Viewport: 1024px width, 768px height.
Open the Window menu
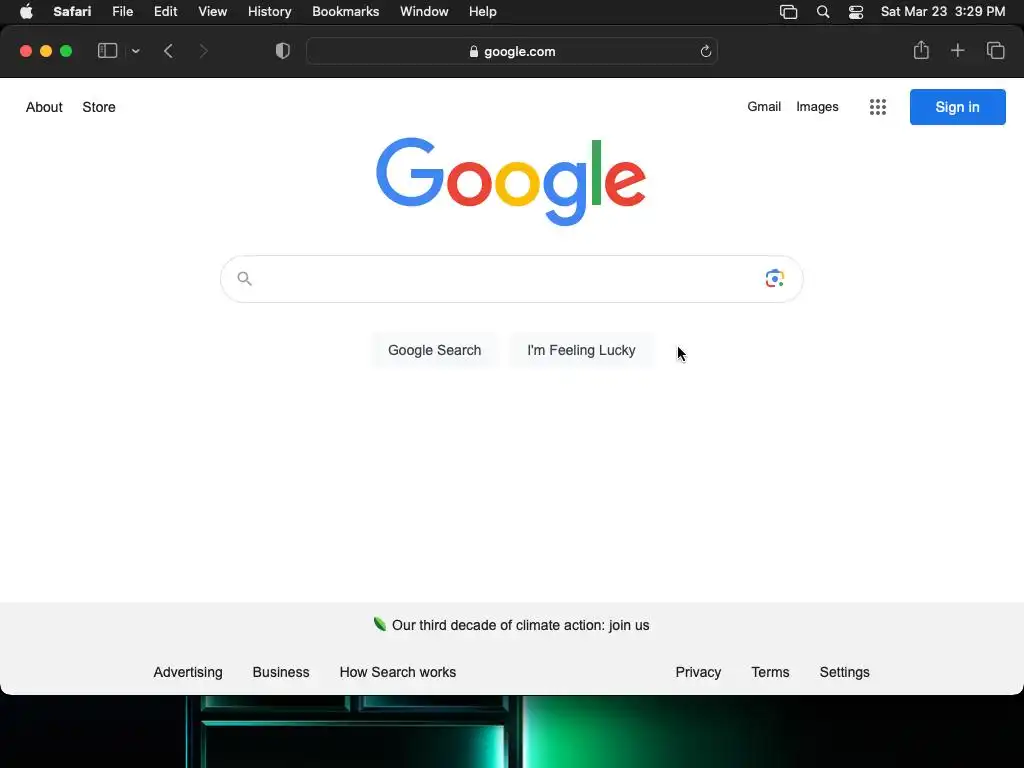[x=424, y=12]
